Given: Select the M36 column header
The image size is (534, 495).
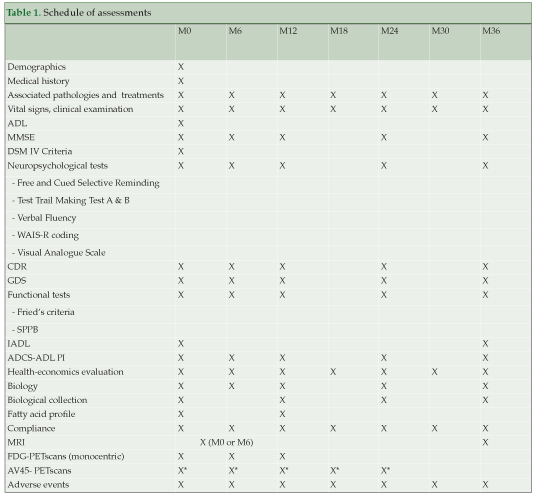Looking at the screenshot, I should coord(491,31).
